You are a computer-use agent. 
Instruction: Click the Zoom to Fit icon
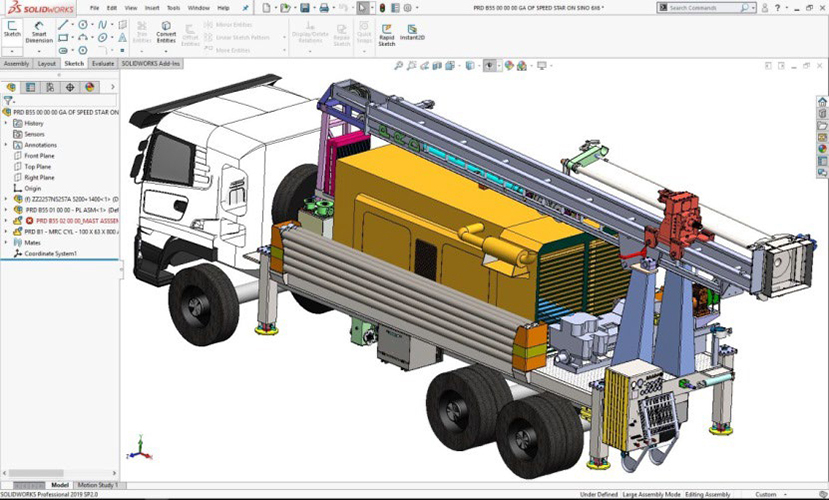coord(399,66)
